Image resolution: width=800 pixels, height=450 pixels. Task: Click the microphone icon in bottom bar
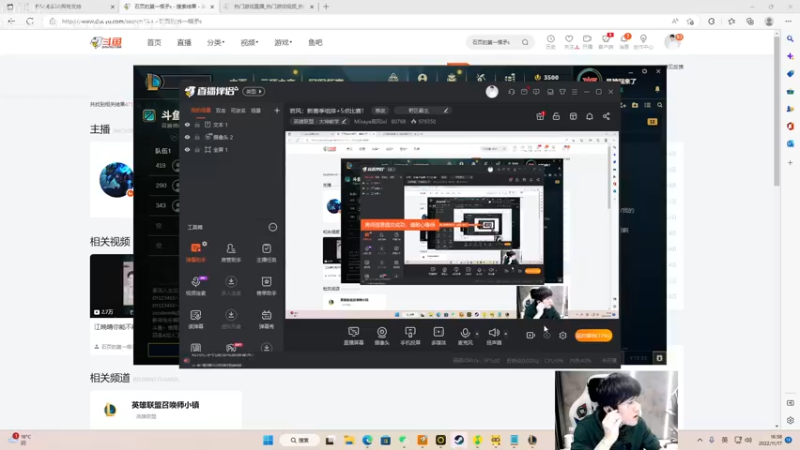[x=465, y=333]
